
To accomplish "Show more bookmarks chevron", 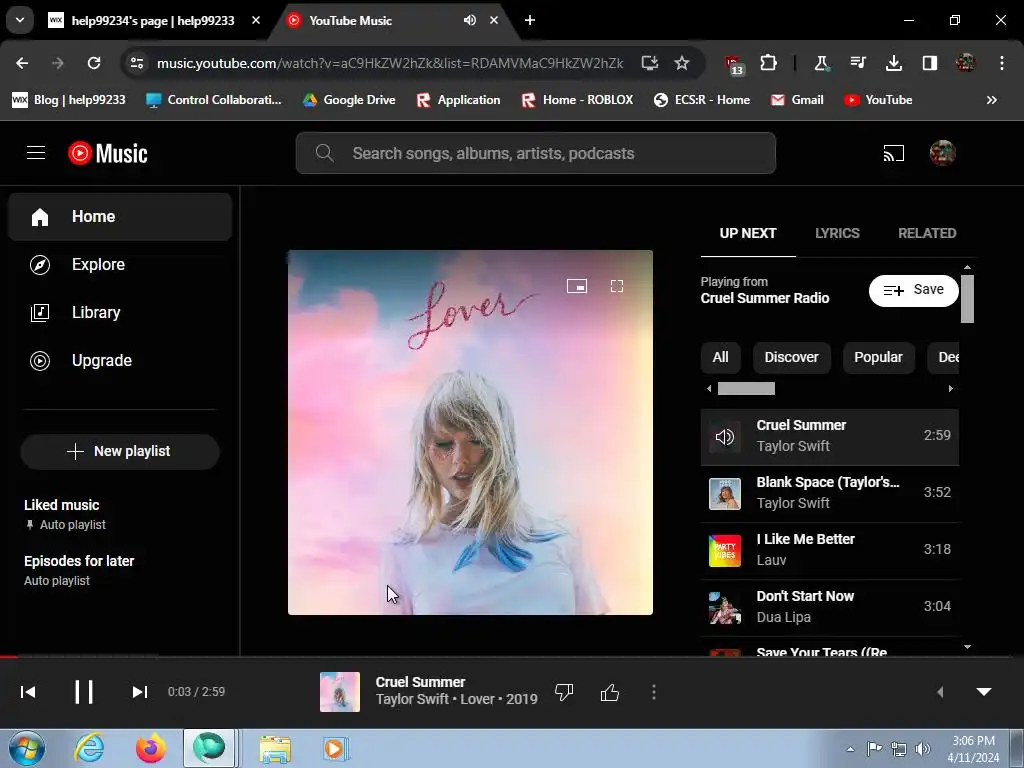I will click(991, 100).
